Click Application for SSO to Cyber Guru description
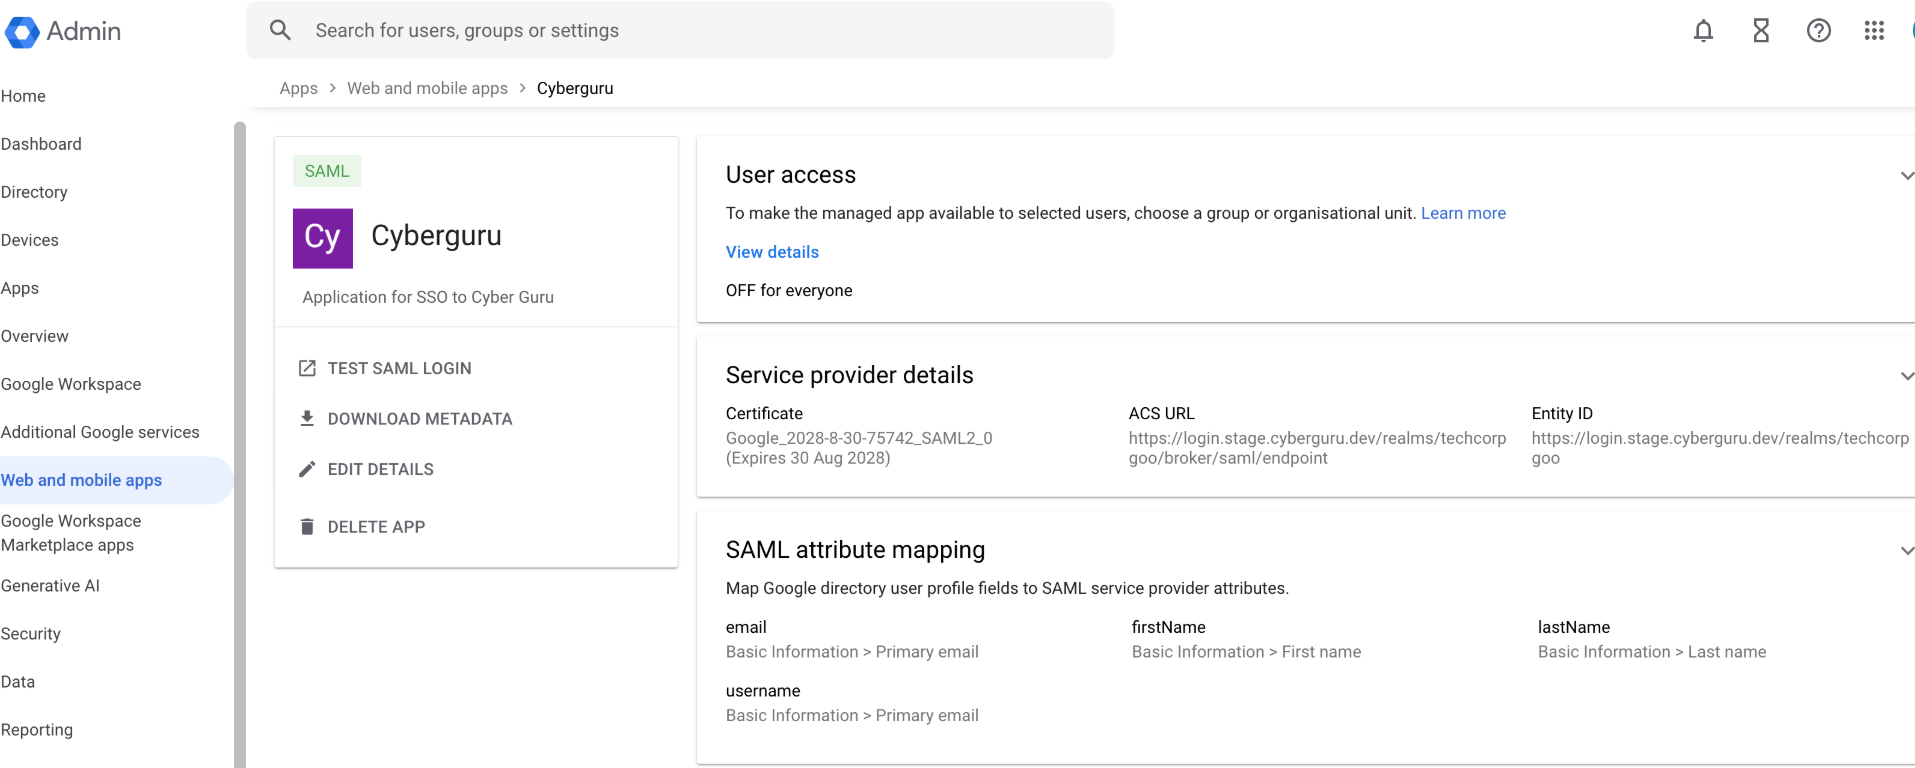1915x768 pixels. pyautogui.click(x=428, y=297)
